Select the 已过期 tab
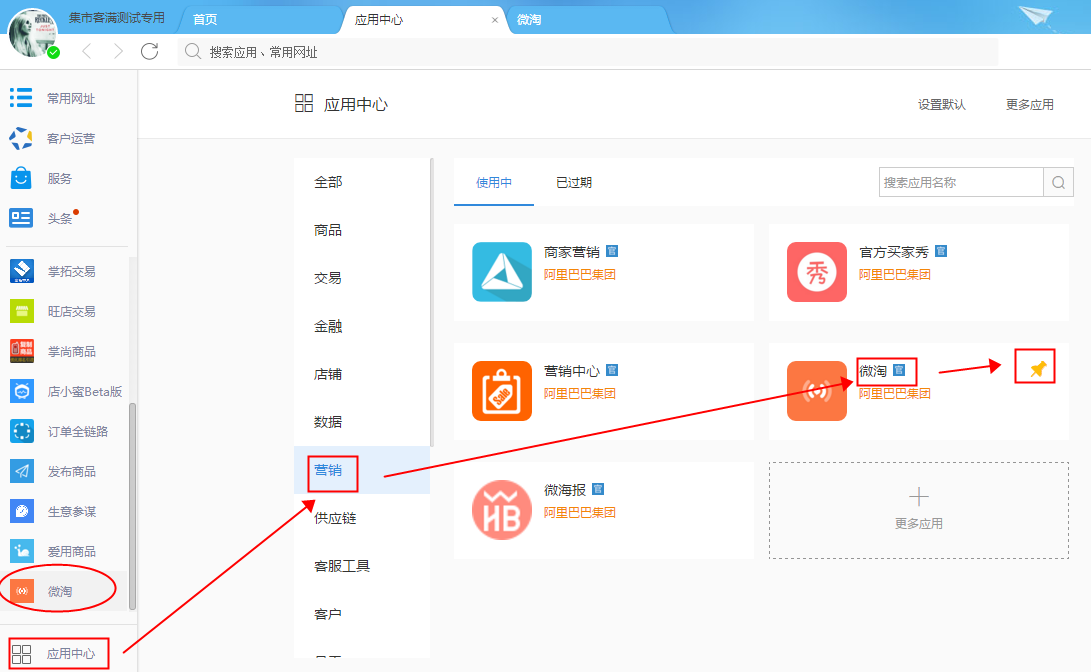Image resolution: width=1091 pixels, height=672 pixels. click(x=574, y=182)
